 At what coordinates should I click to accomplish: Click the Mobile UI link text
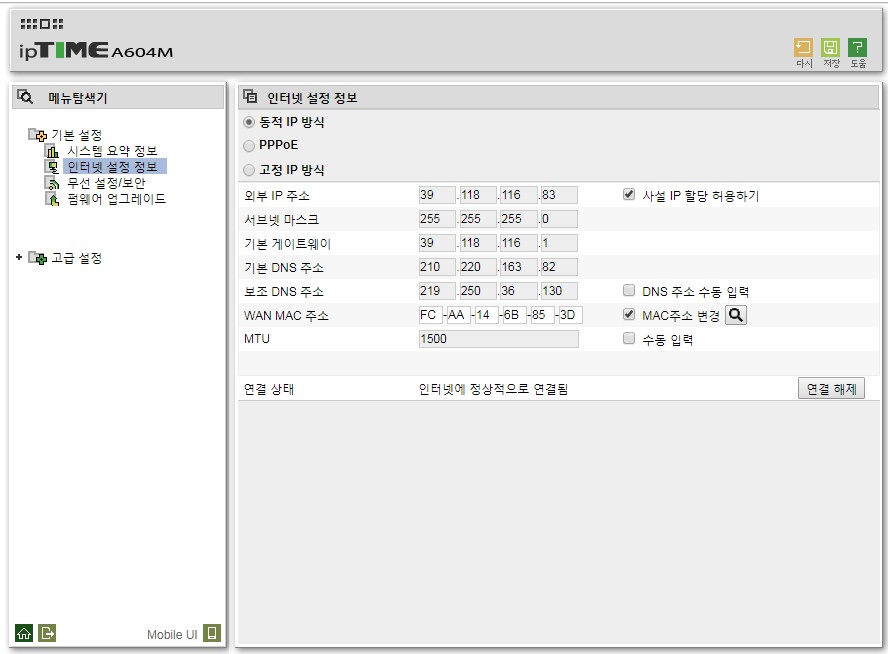pos(172,635)
